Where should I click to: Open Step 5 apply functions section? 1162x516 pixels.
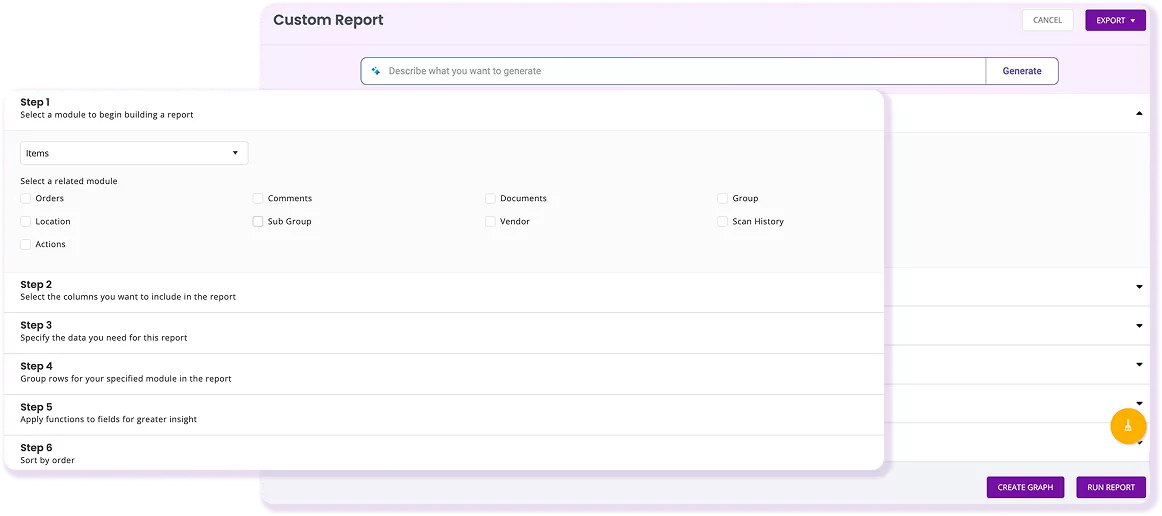pyautogui.click(x=444, y=414)
